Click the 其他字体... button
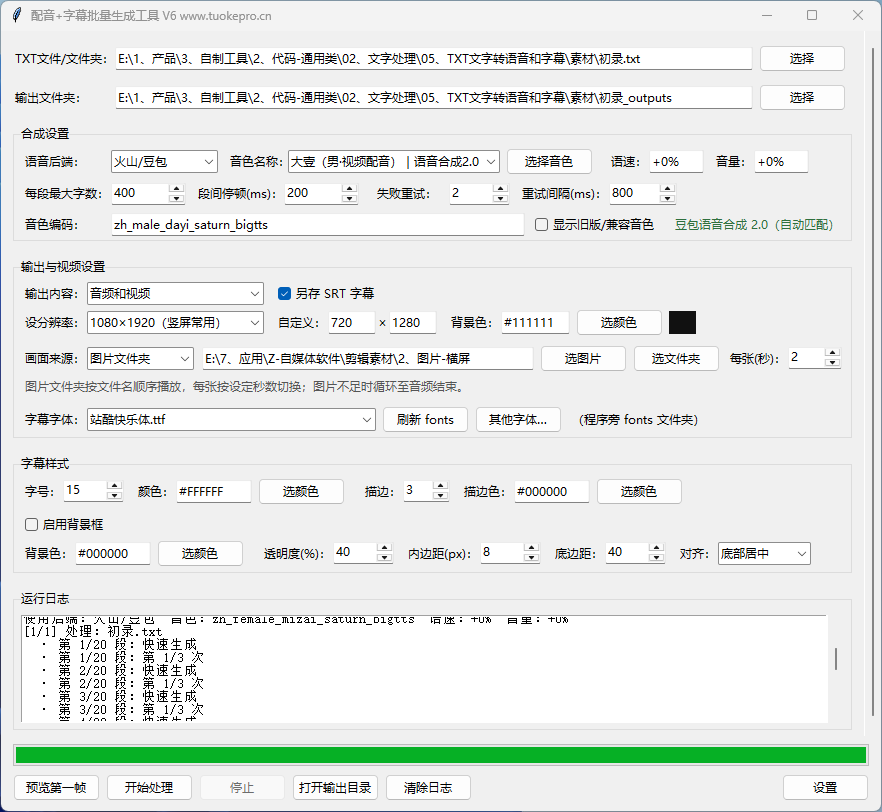The width and height of the screenshot is (882, 812). click(518, 420)
